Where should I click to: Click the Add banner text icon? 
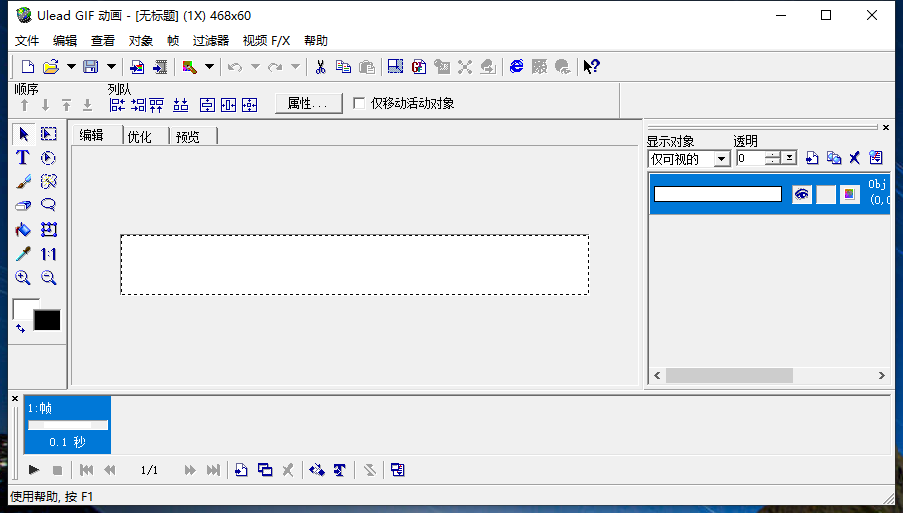(x=340, y=470)
